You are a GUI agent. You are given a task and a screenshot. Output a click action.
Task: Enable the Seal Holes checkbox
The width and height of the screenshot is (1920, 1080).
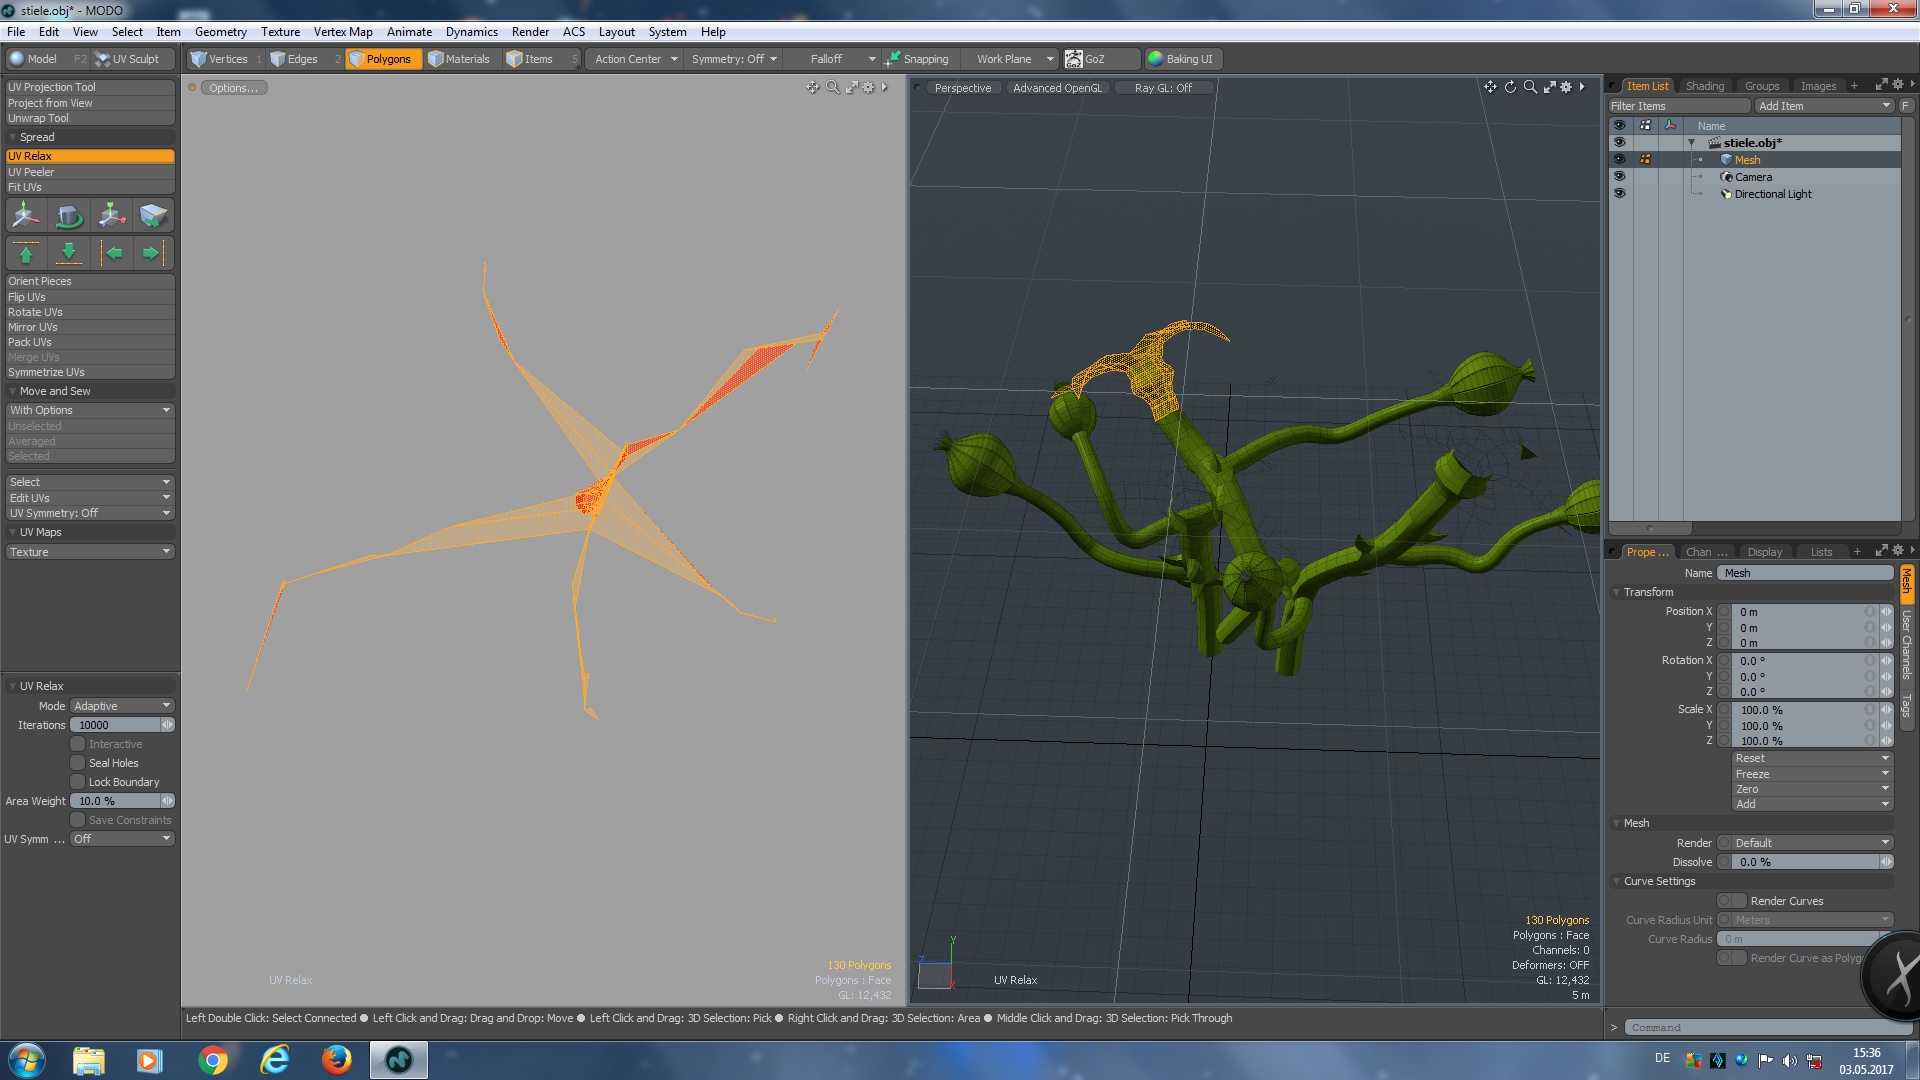pos(77,763)
